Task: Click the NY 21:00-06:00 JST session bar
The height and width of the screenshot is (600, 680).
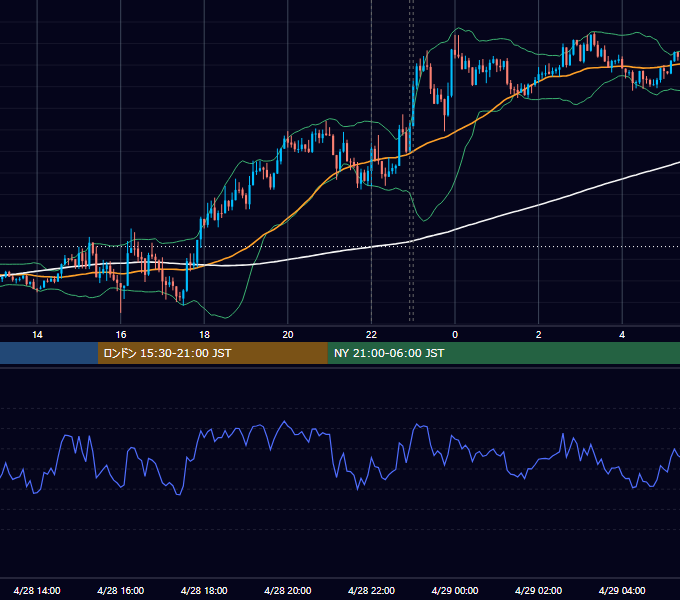Action: [503, 353]
